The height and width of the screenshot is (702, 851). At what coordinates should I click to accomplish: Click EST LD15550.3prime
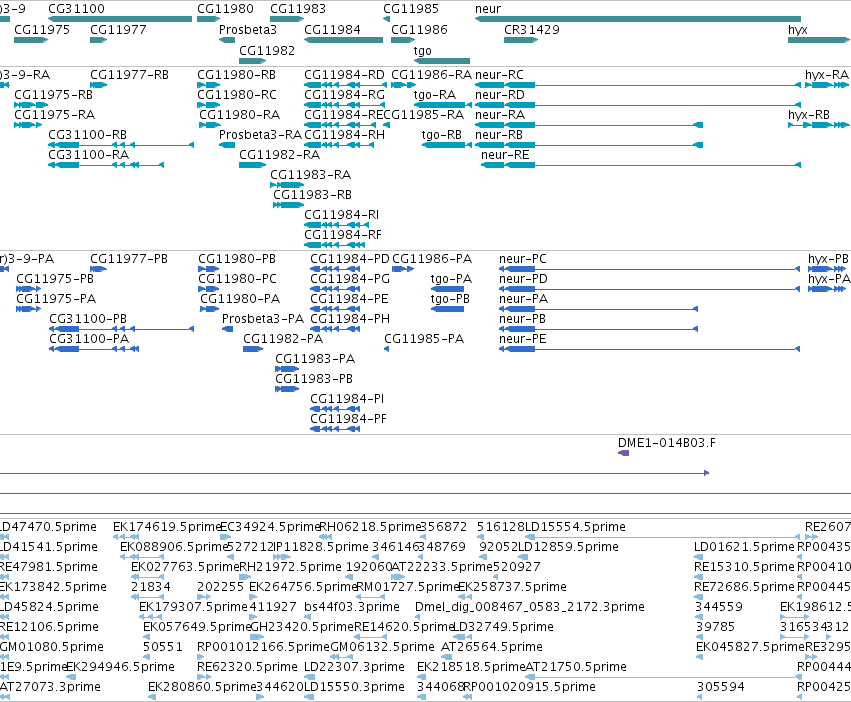pyautogui.click(x=354, y=687)
